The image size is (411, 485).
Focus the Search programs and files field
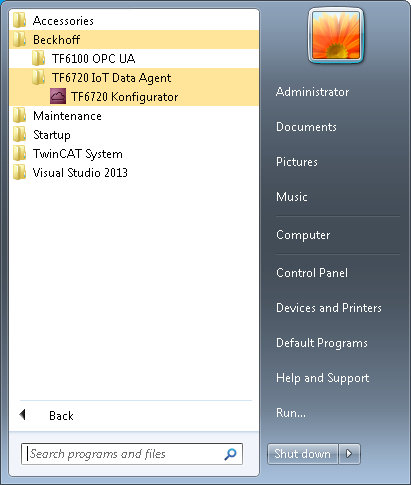[132, 454]
